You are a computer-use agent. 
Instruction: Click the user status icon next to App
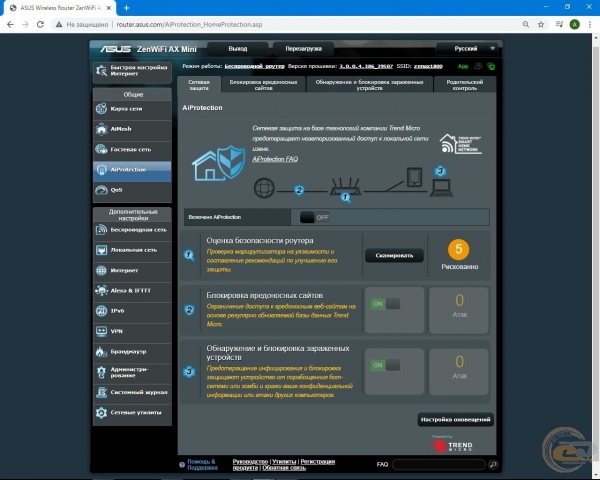[x=478, y=66]
